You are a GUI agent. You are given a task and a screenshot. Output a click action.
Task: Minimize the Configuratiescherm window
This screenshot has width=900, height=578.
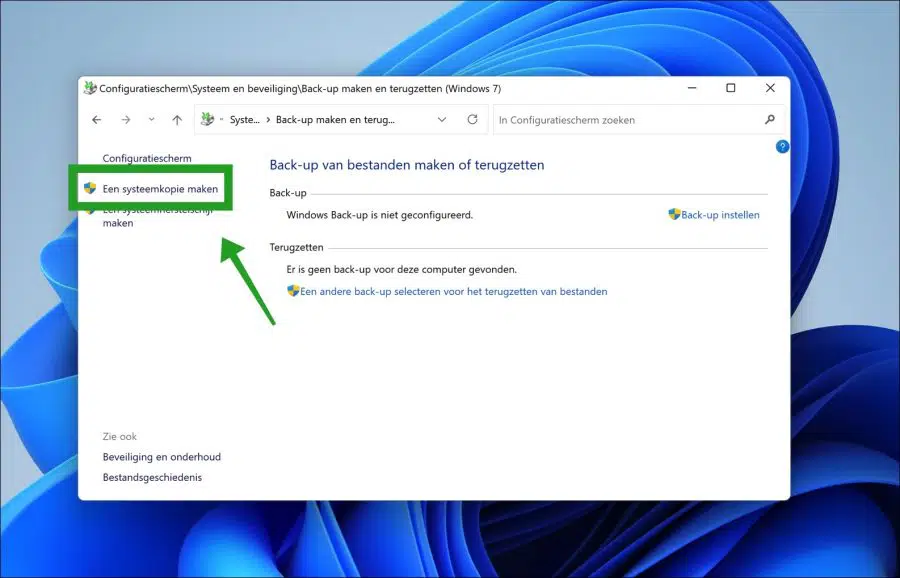(692, 88)
